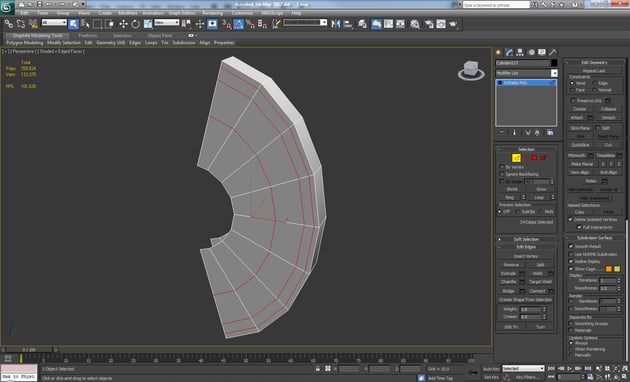Open selection filter All dropdown
This screenshot has height=382, width=630.
54,22
